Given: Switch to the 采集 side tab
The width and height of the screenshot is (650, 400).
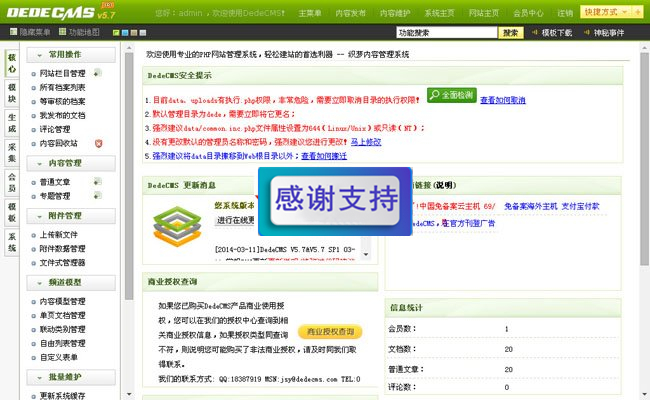Looking at the screenshot, I should coord(12,153).
